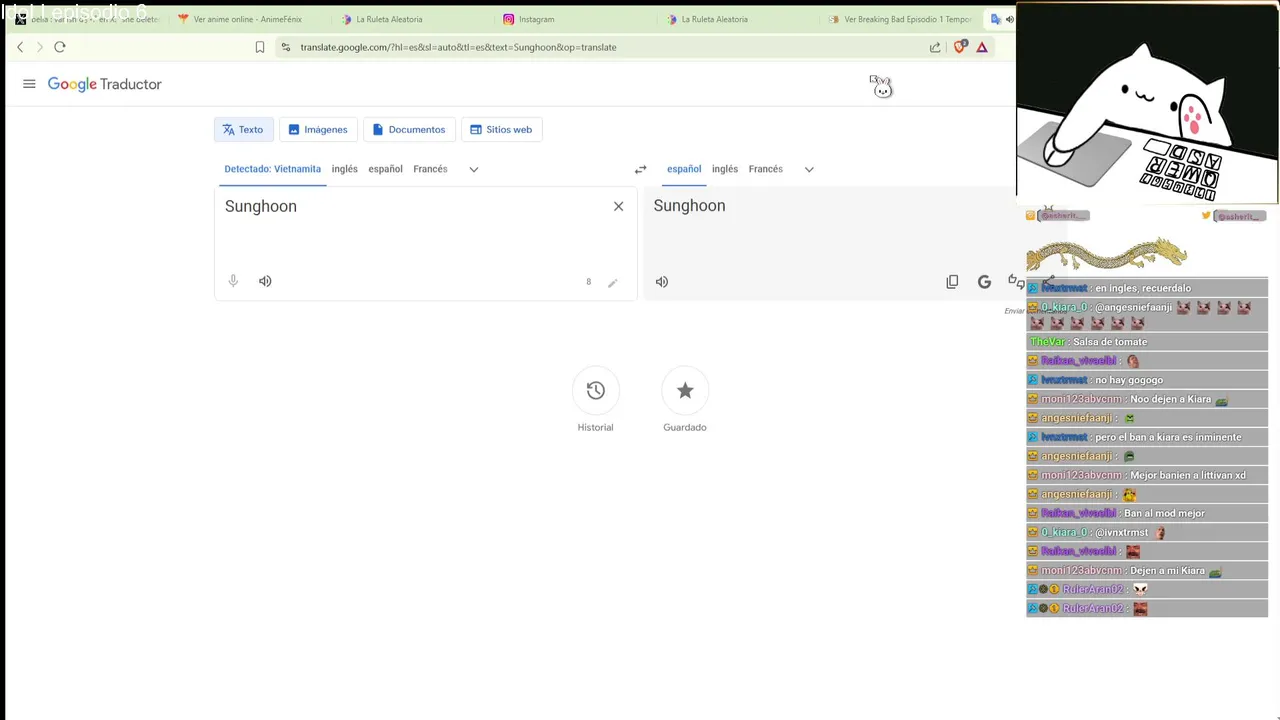Click the Brave Rewards triangle icon
This screenshot has height=720, width=1280.
tap(982, 47)
